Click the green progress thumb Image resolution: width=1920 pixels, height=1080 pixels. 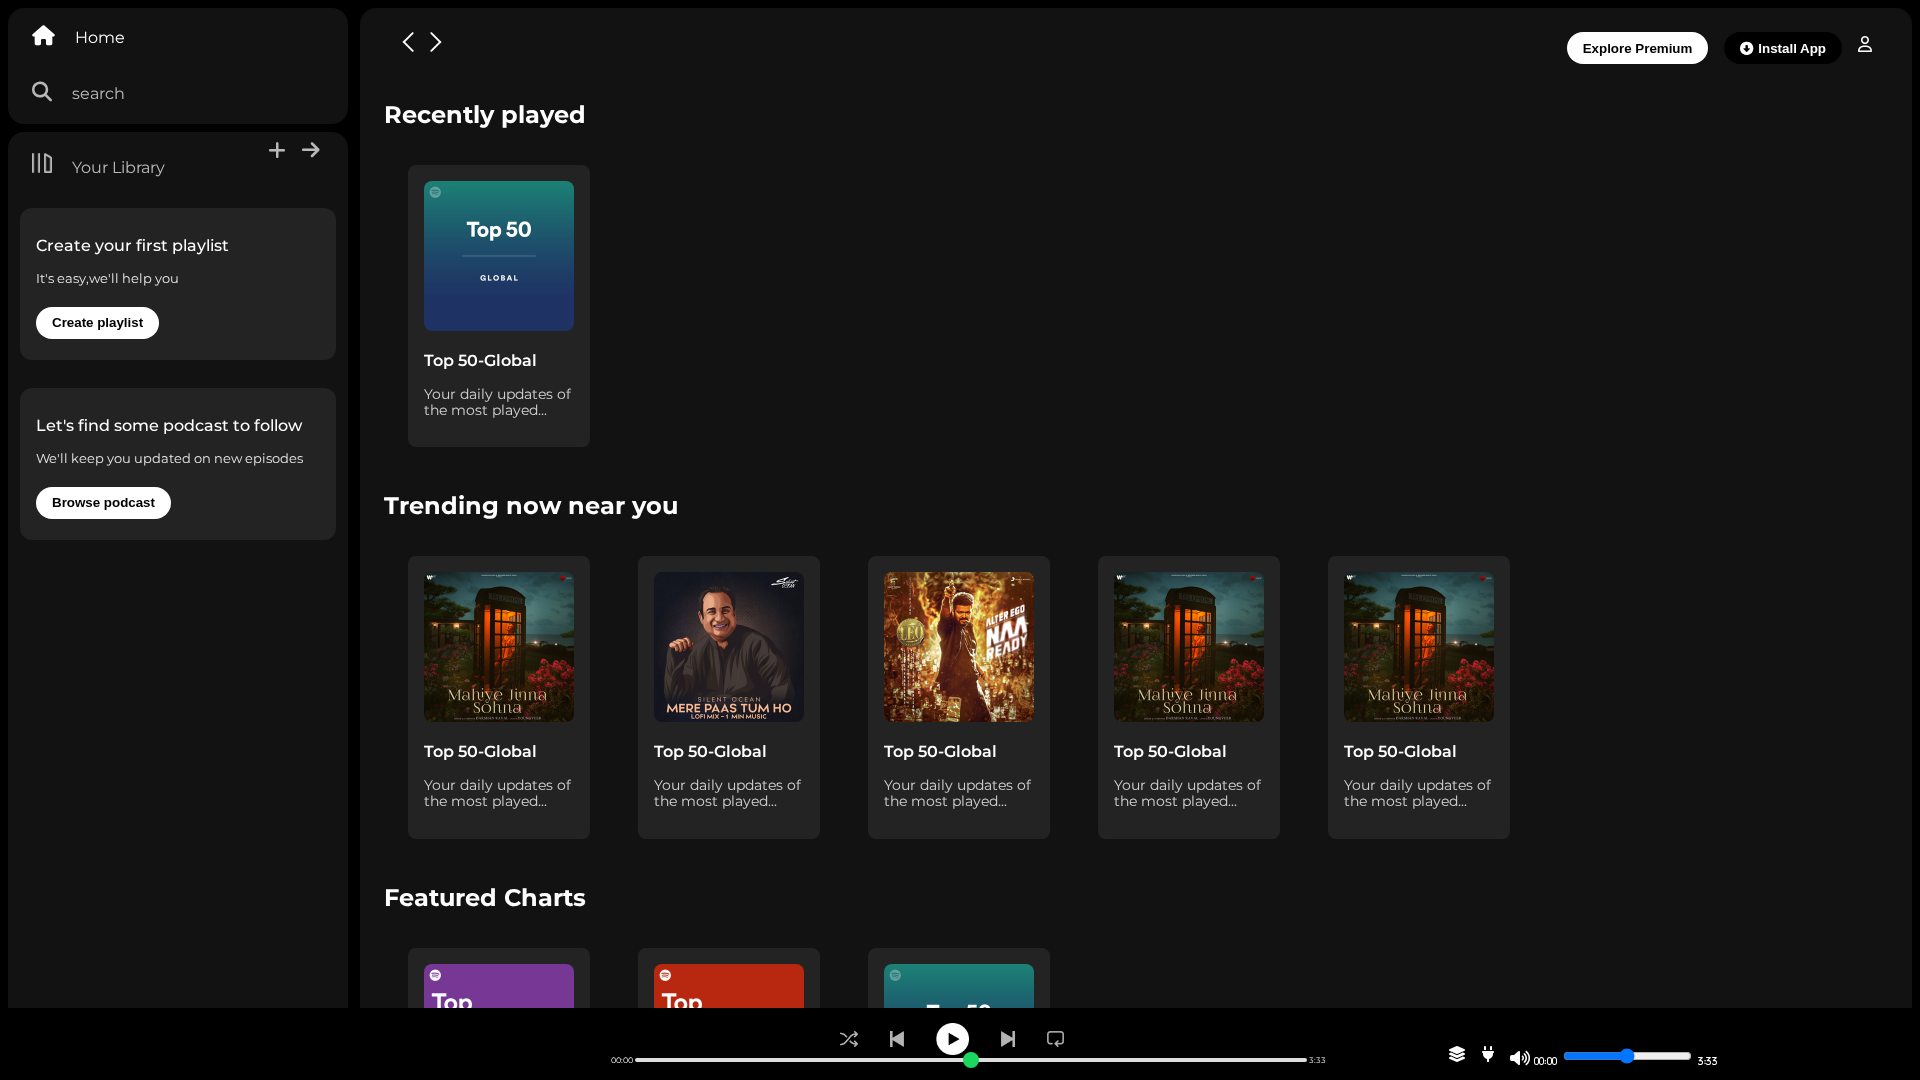pyautogui.click(x=971, y=1060)
